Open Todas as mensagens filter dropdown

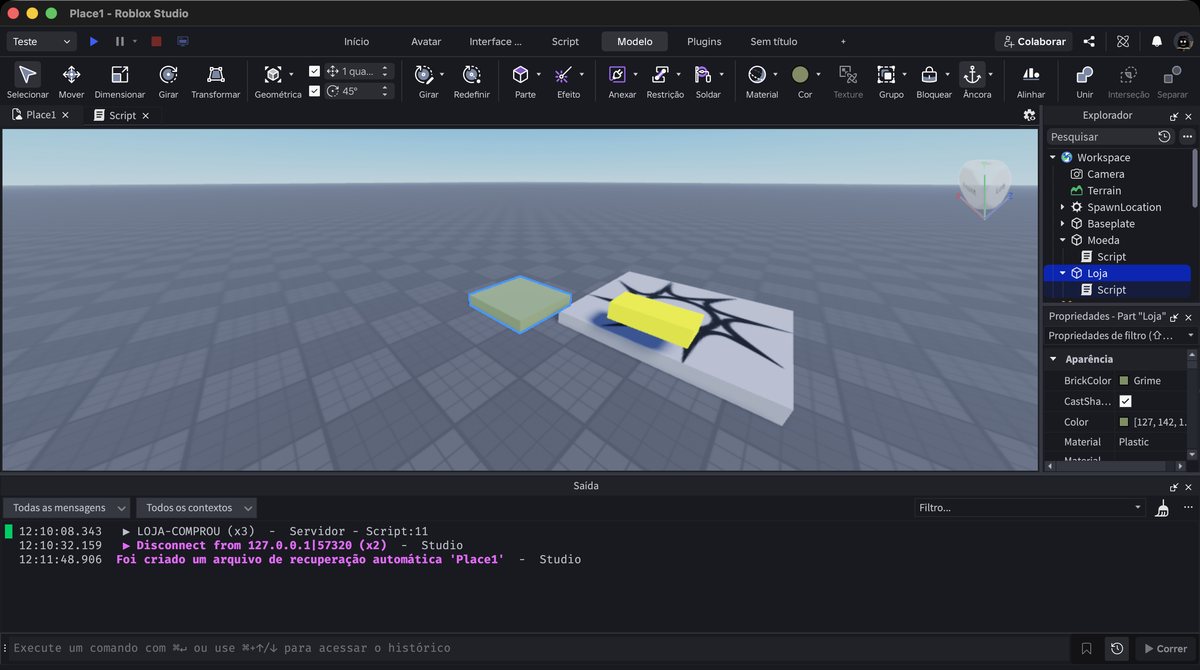pos(67,508)
